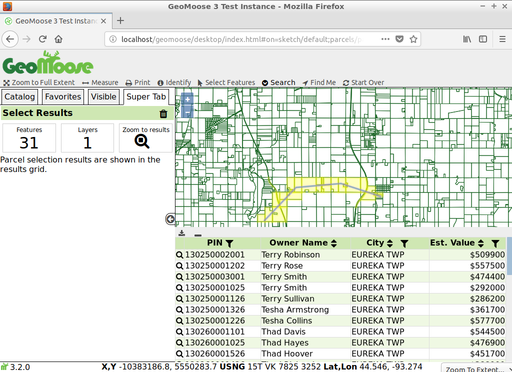Zoom to parcel 130250001226

(x=179, y=321)
